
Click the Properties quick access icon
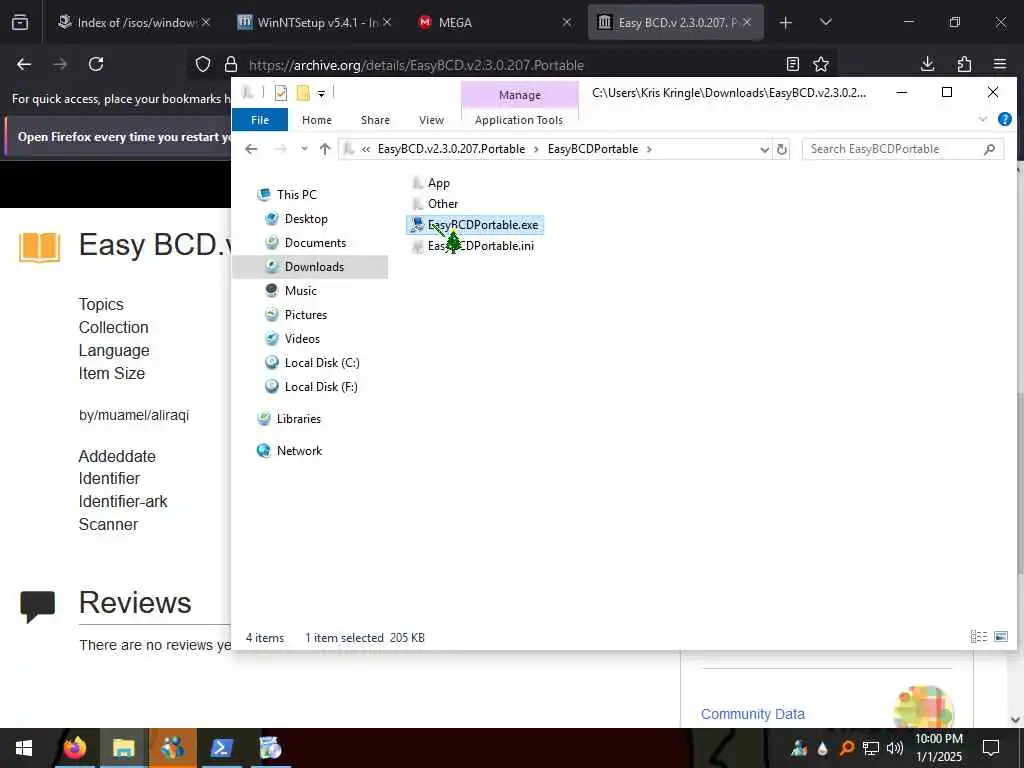point(281,93)
